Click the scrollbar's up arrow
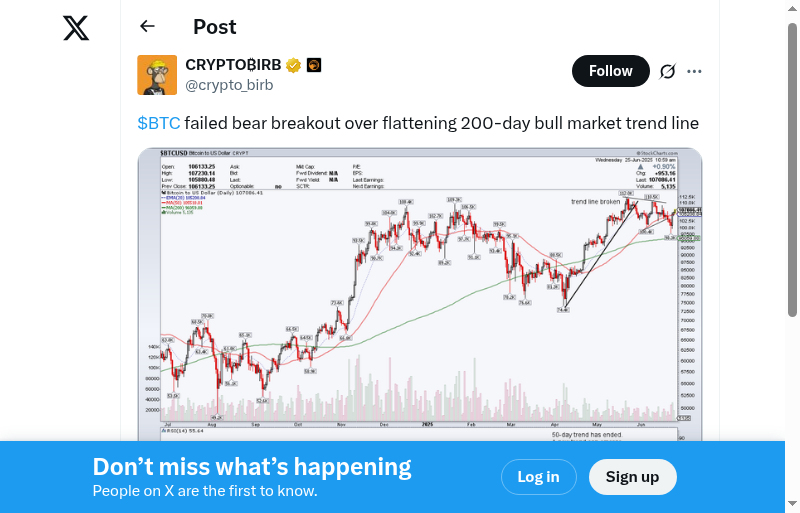This screenshot has height=513, width=800. pyautogui.click(x=793, y=8)
